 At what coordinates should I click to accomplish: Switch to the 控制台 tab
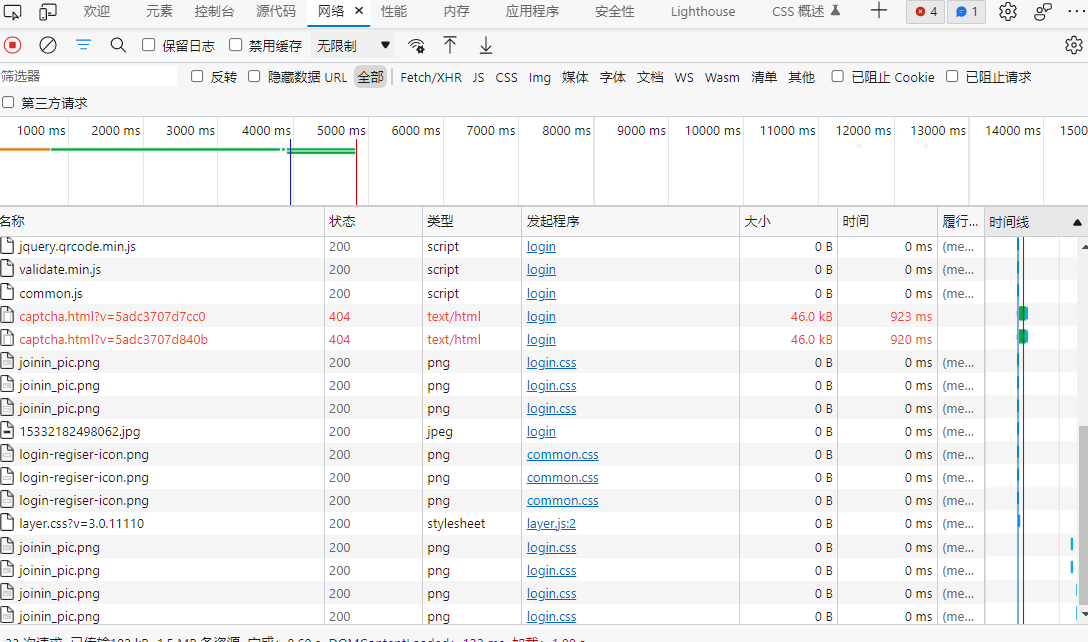click(214, 11)
